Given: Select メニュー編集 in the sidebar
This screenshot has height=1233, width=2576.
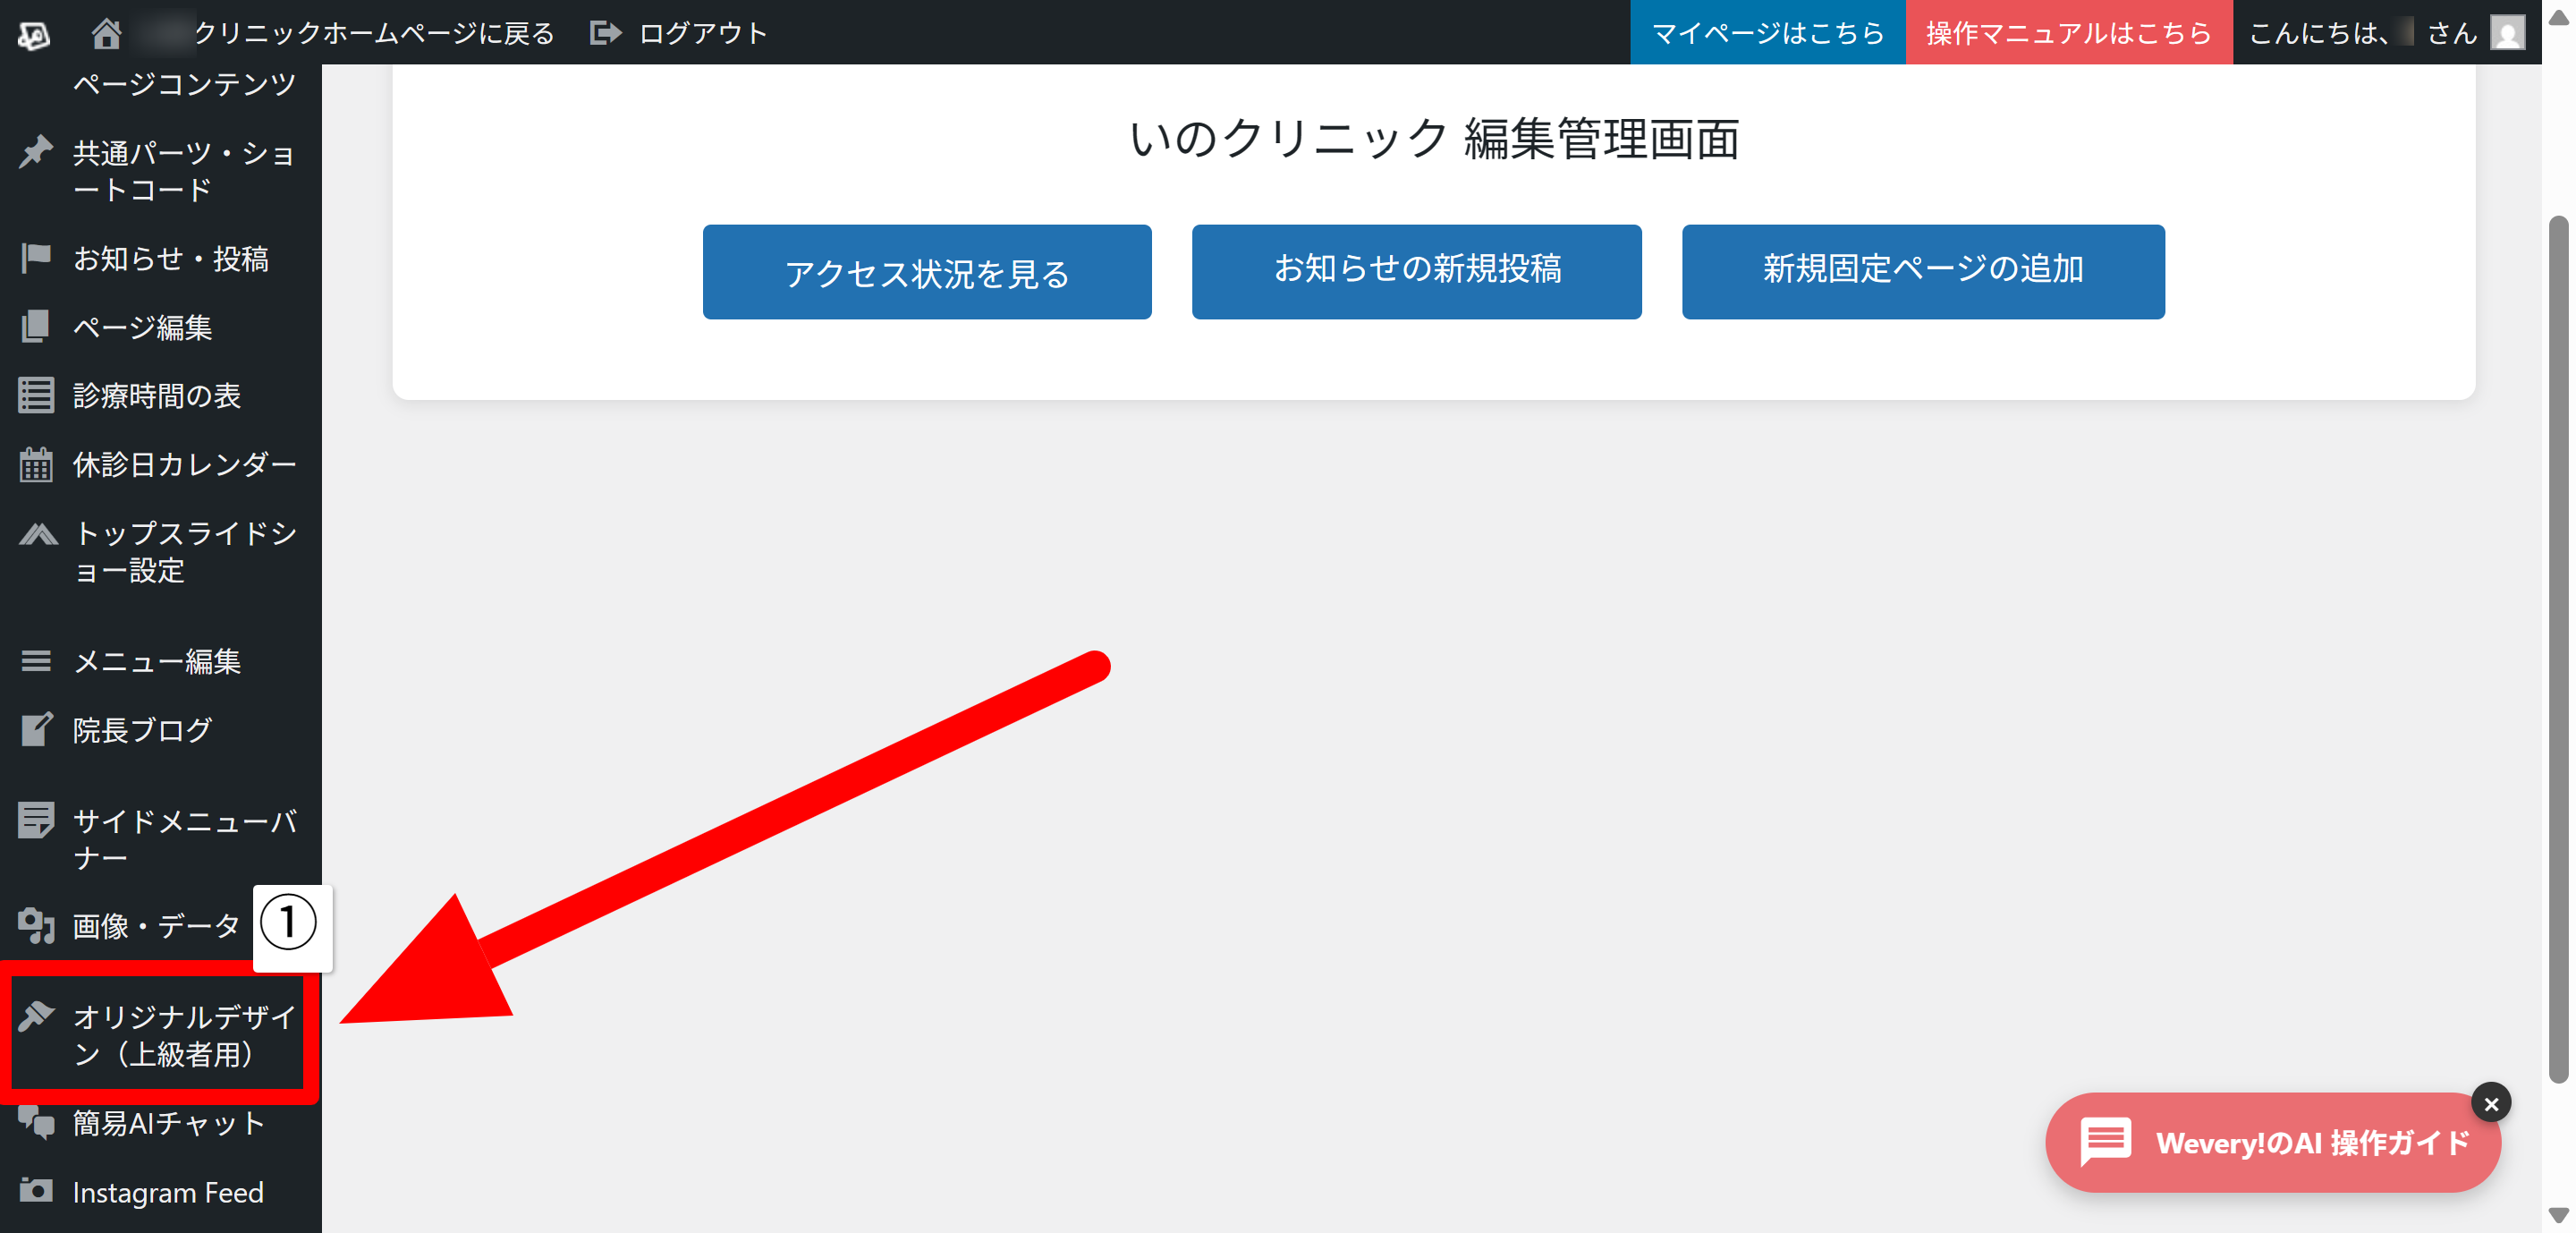Looking at the screenshot, I should click(x=157, y=661).
